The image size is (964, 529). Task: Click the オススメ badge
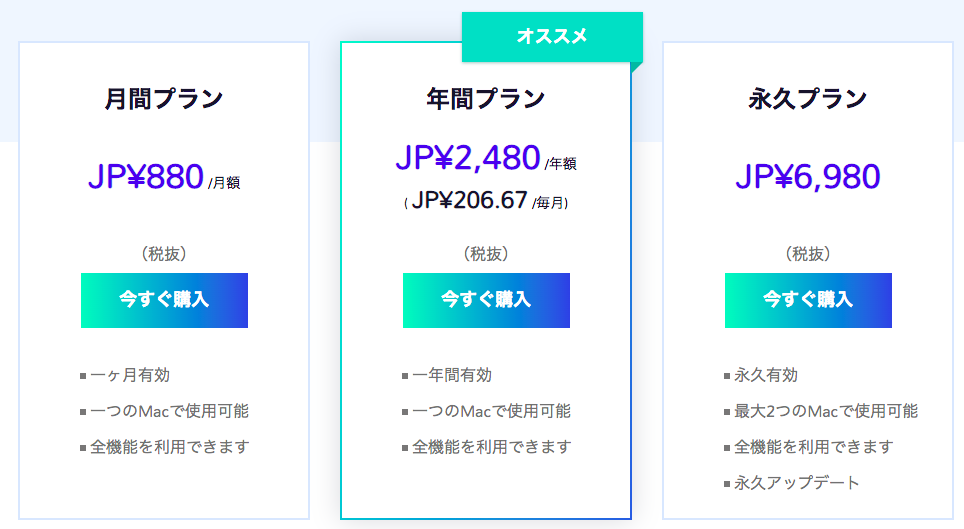pyautogui.click(x=552, y=37)
